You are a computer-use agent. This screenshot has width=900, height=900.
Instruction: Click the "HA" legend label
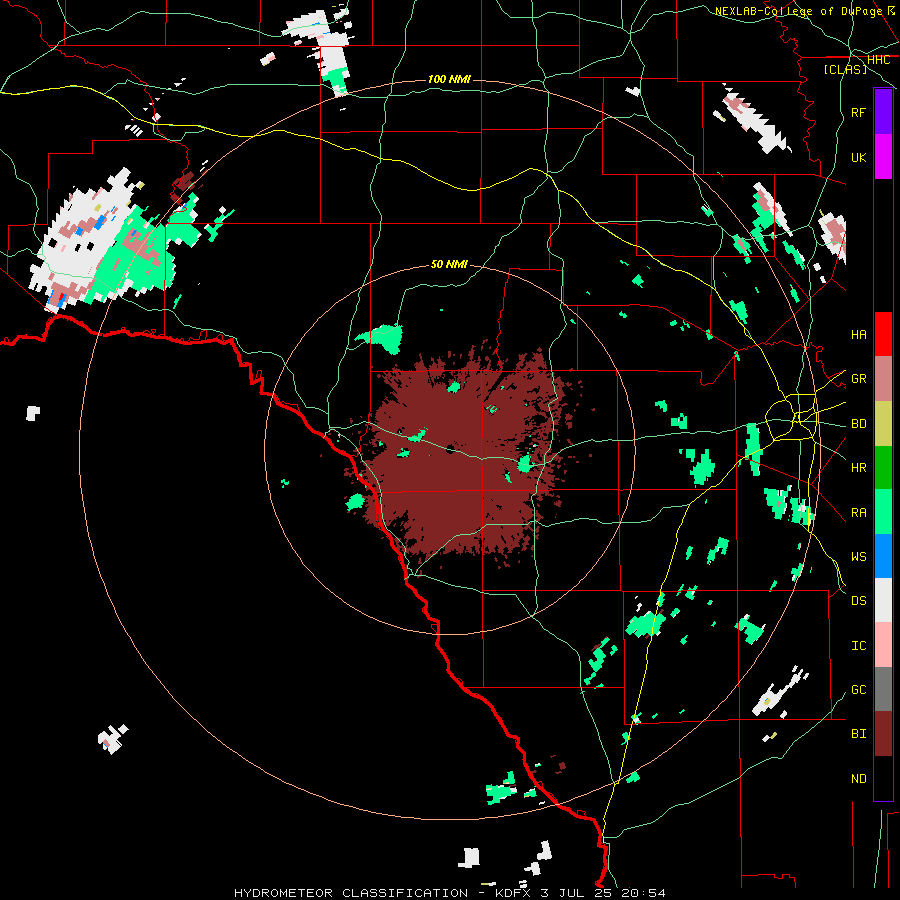[x=859, y=335]
